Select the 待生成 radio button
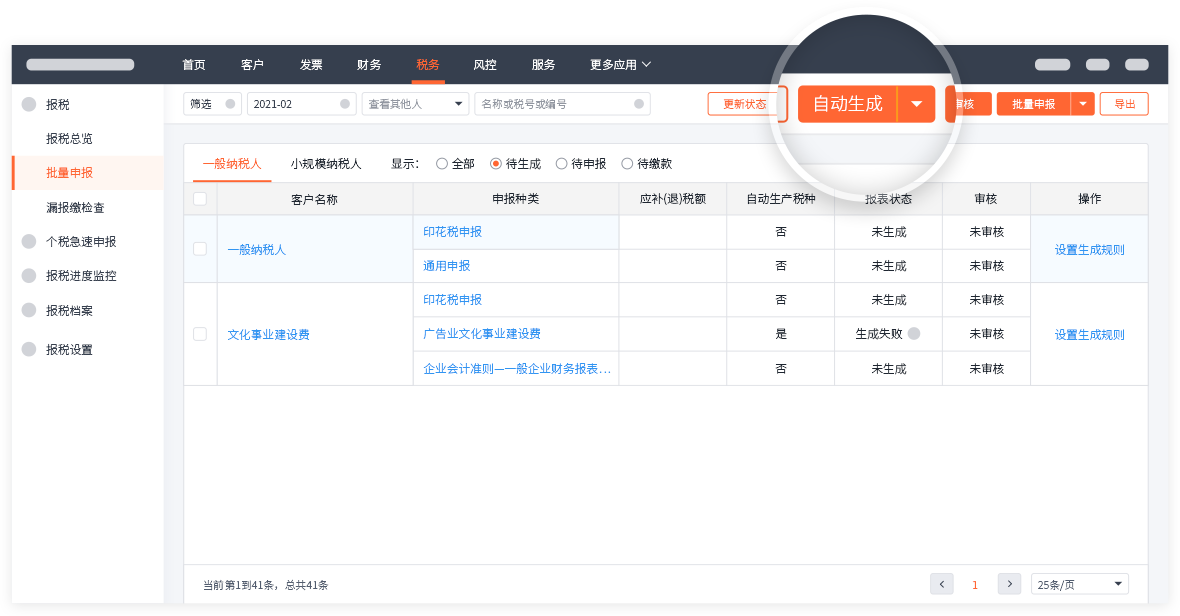The height and width of the screenshot is (616, 1180). point(495,163)
